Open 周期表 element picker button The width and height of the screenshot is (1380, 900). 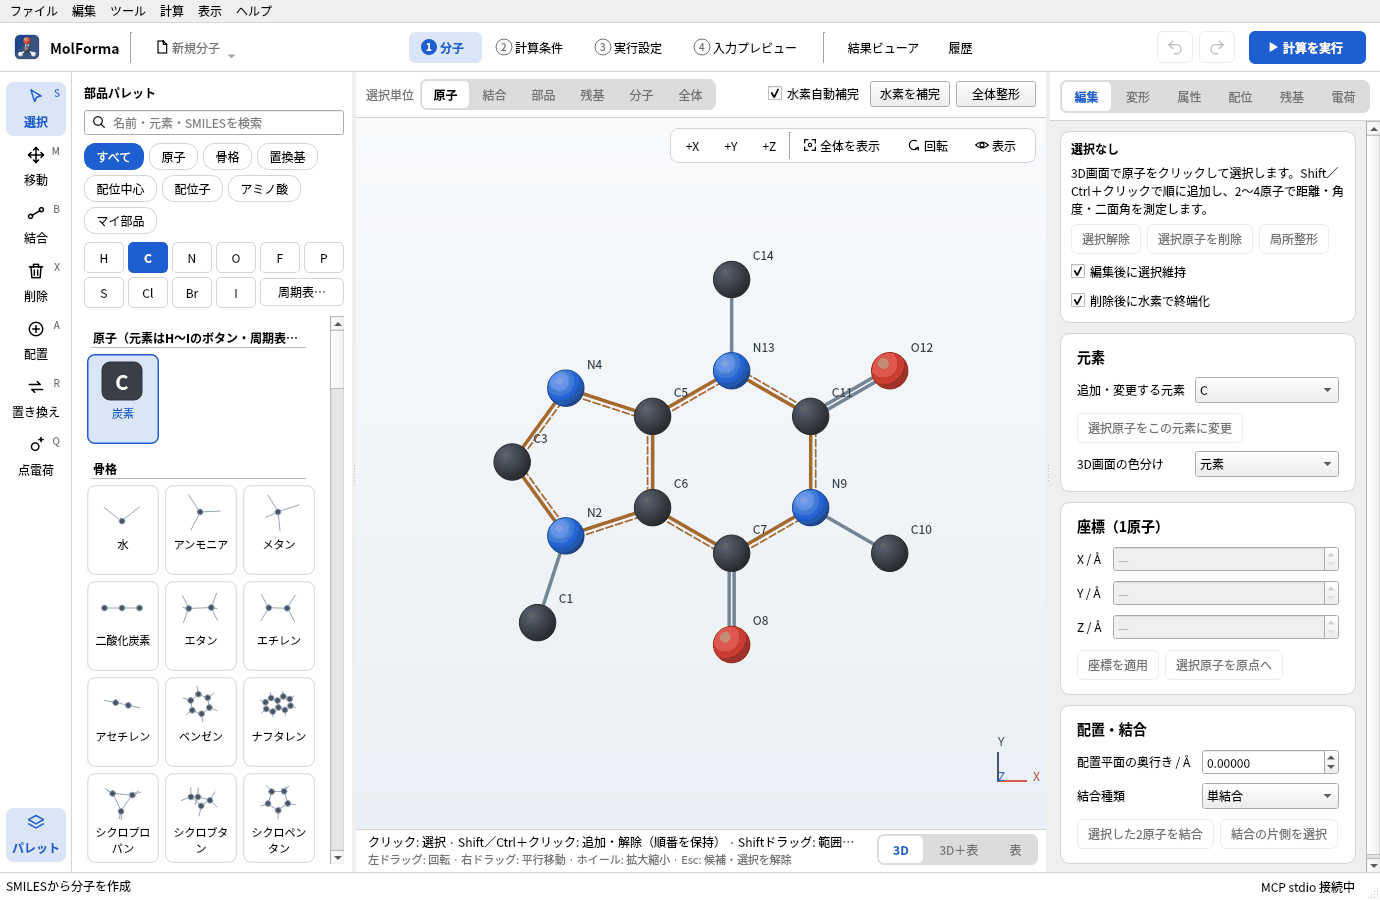coord(301,292)
